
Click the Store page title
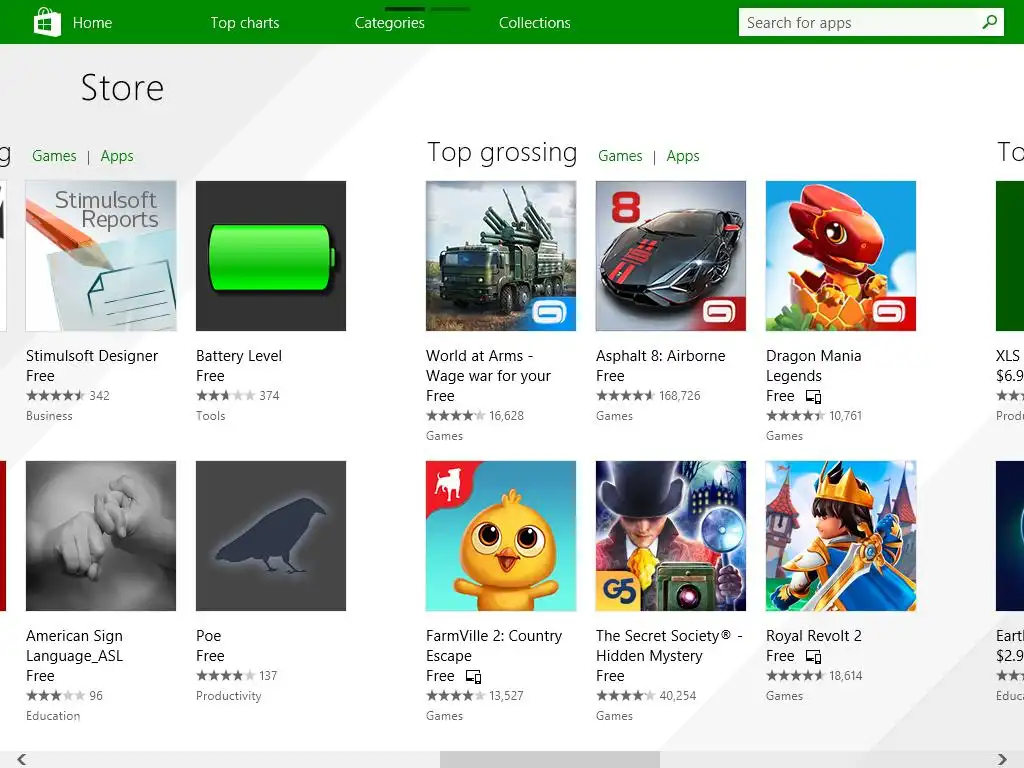pyautogui.click(x=122, y=88)
